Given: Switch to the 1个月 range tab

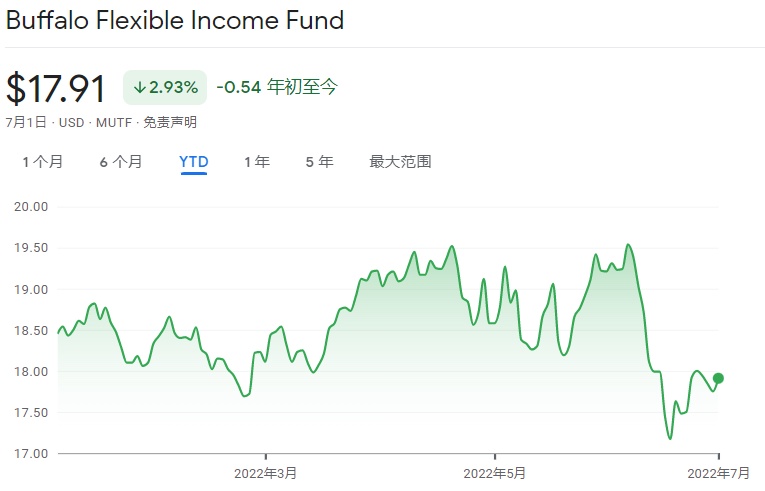Looking at the screenshot, I should (42, 161).
